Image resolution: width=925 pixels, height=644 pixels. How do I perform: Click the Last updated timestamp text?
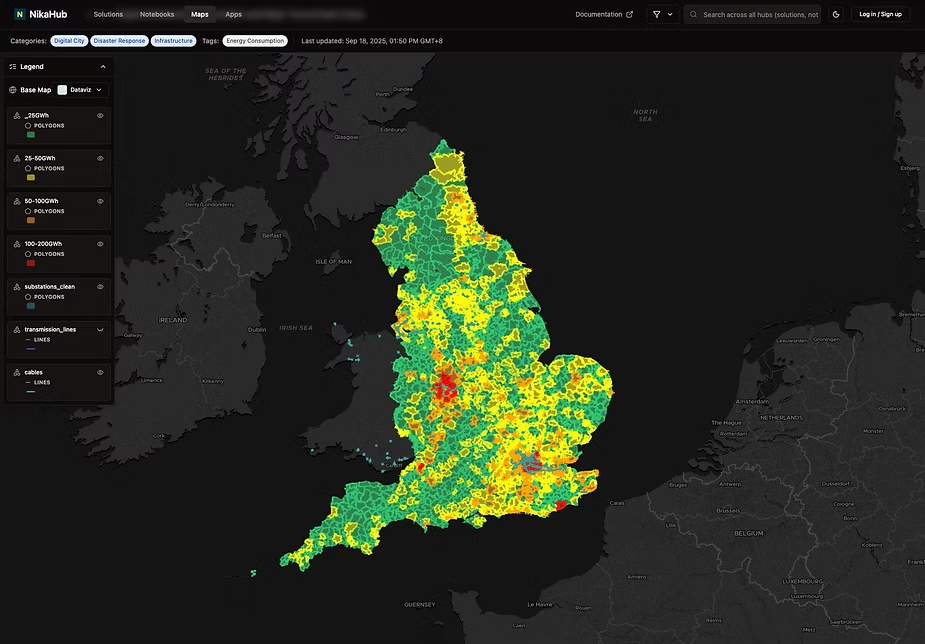[372, 41]
